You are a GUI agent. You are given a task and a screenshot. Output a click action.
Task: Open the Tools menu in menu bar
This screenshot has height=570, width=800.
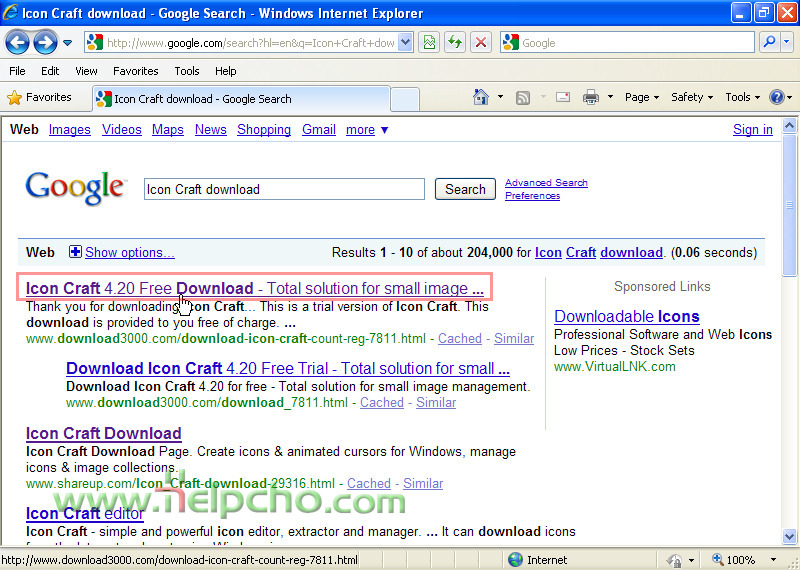pos(187,71)
